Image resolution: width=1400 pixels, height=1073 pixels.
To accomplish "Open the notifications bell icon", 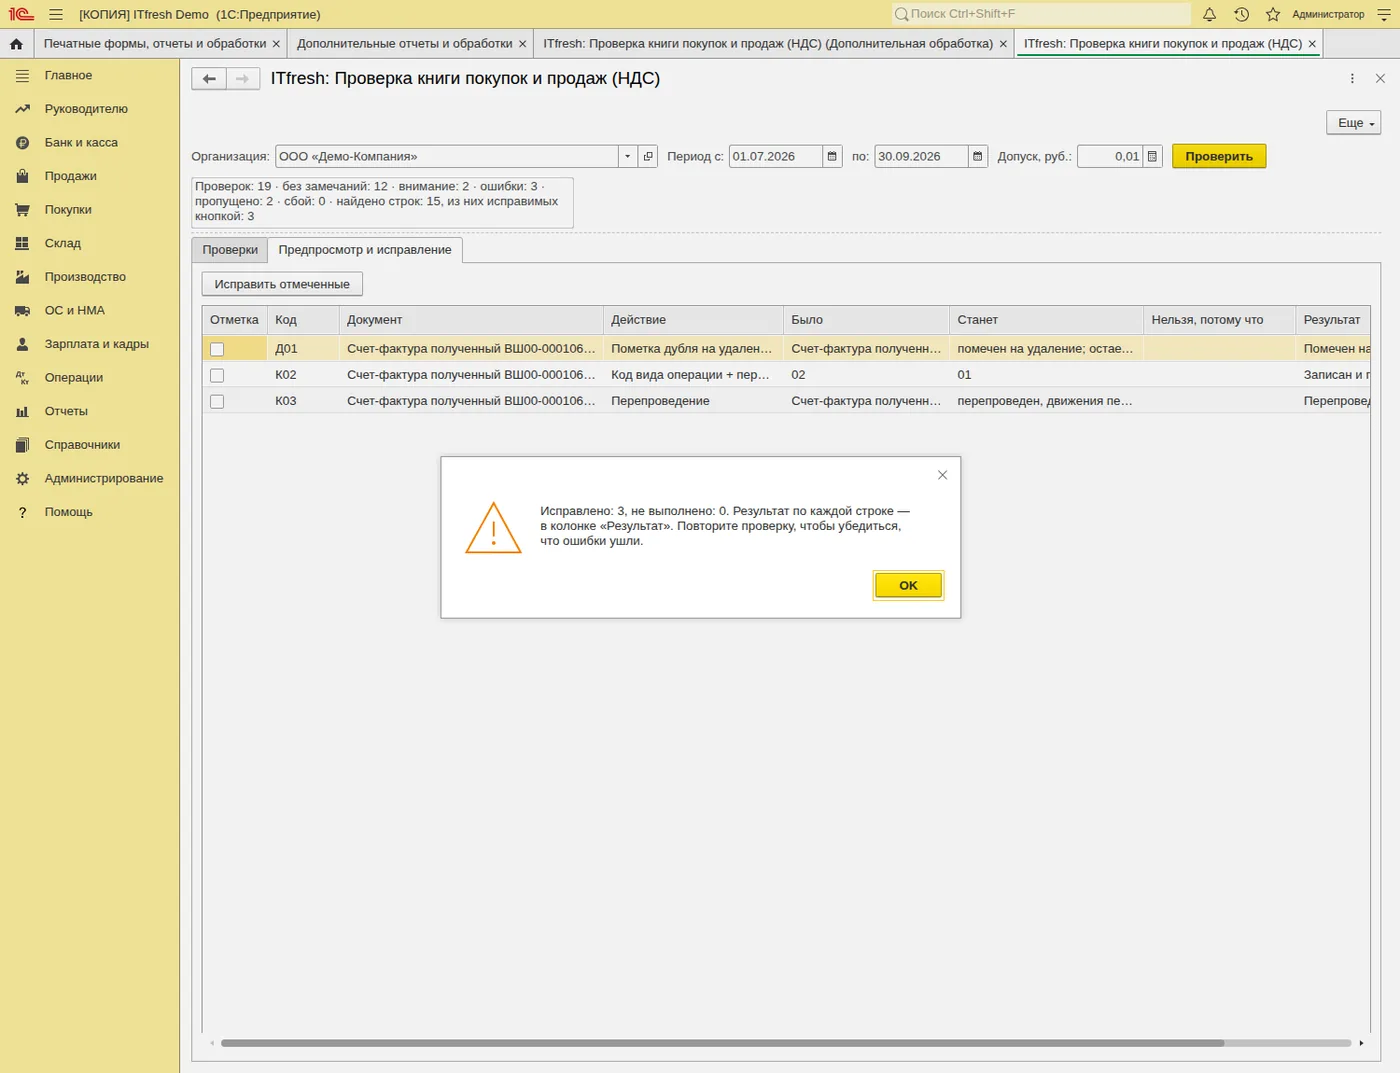I will (x=1209, y=14).
